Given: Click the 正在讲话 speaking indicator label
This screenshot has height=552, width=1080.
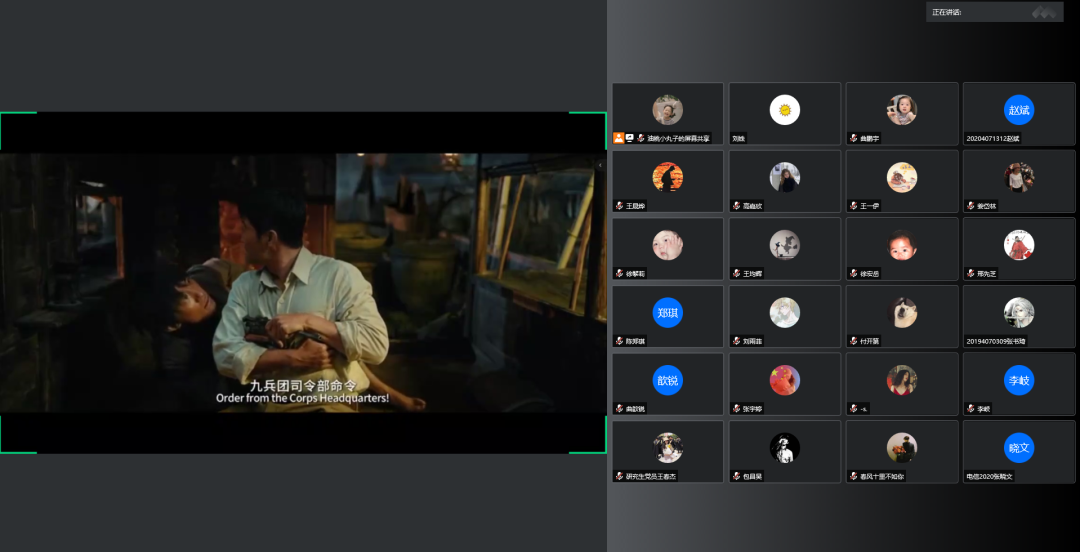Looking at the screenshot, I should (947, 12).
